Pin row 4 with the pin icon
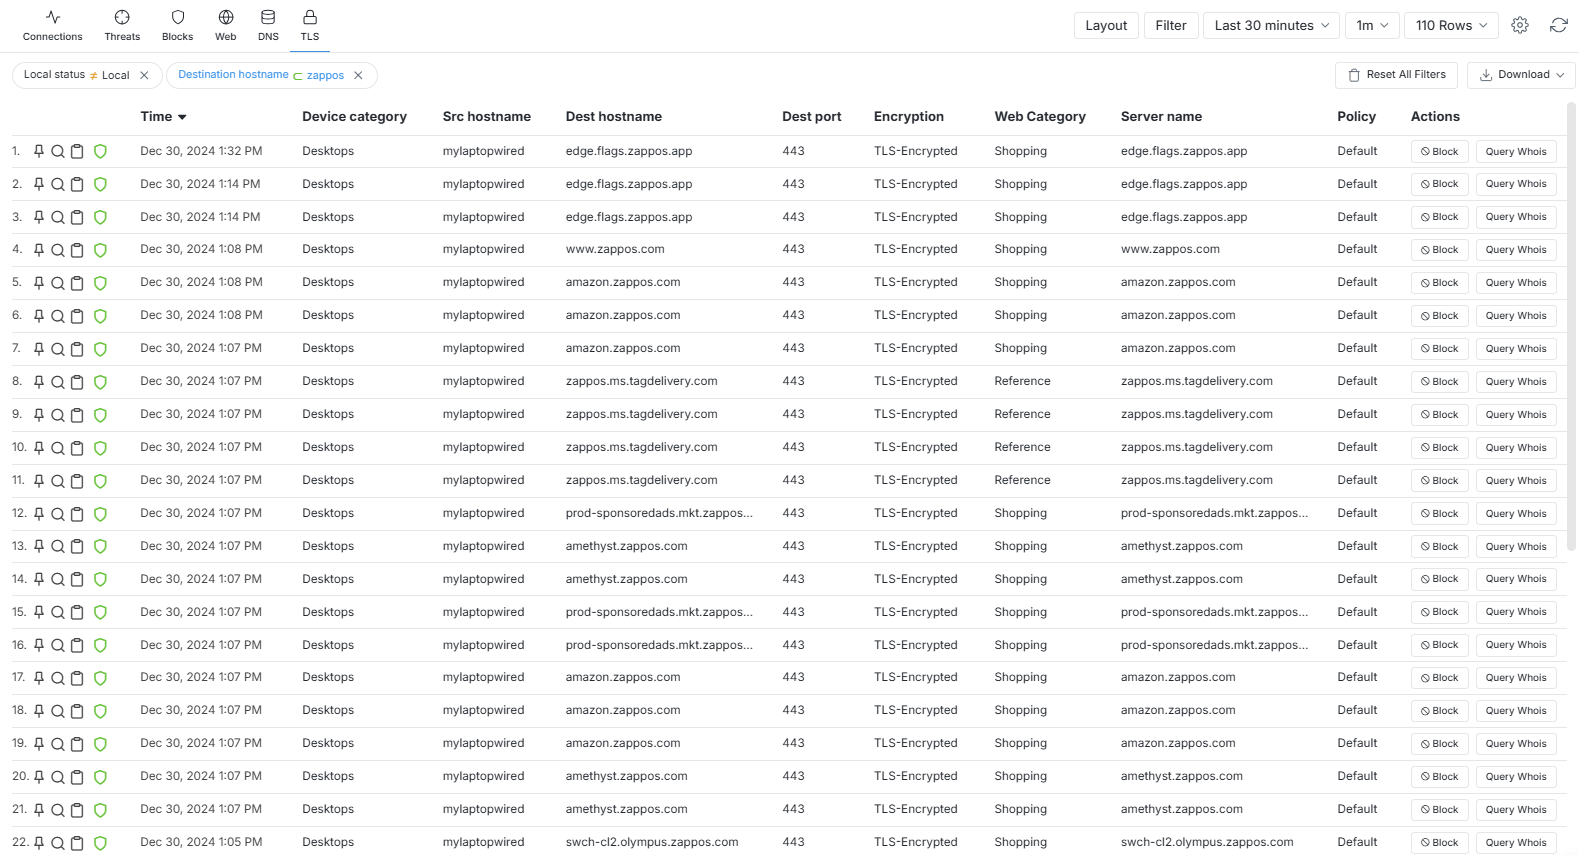 coord(39,250)
